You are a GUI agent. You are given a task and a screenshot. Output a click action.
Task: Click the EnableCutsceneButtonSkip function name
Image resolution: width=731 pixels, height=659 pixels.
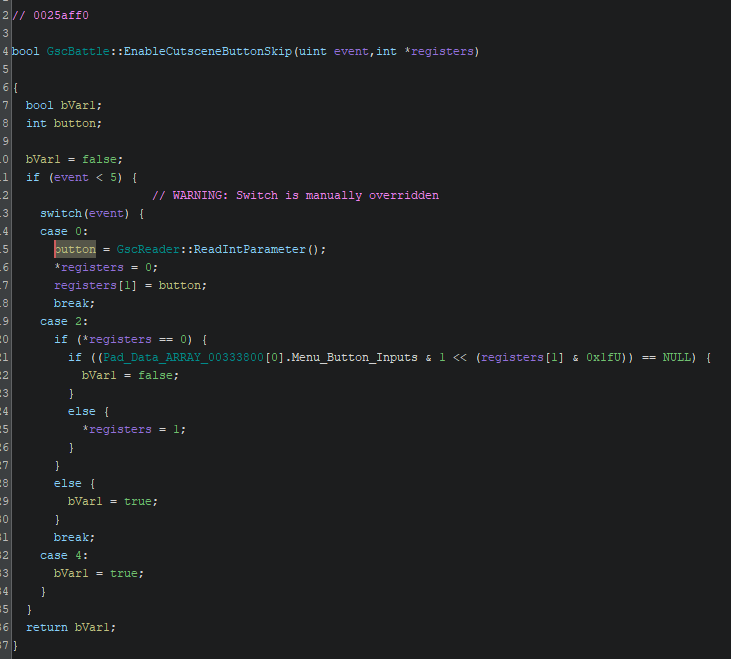tap(207, 51)
